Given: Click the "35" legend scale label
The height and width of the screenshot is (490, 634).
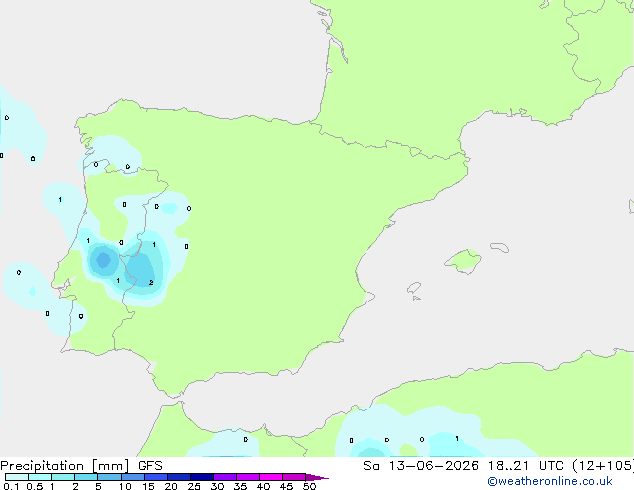Looking at the screenshot, I should (240, 486).
